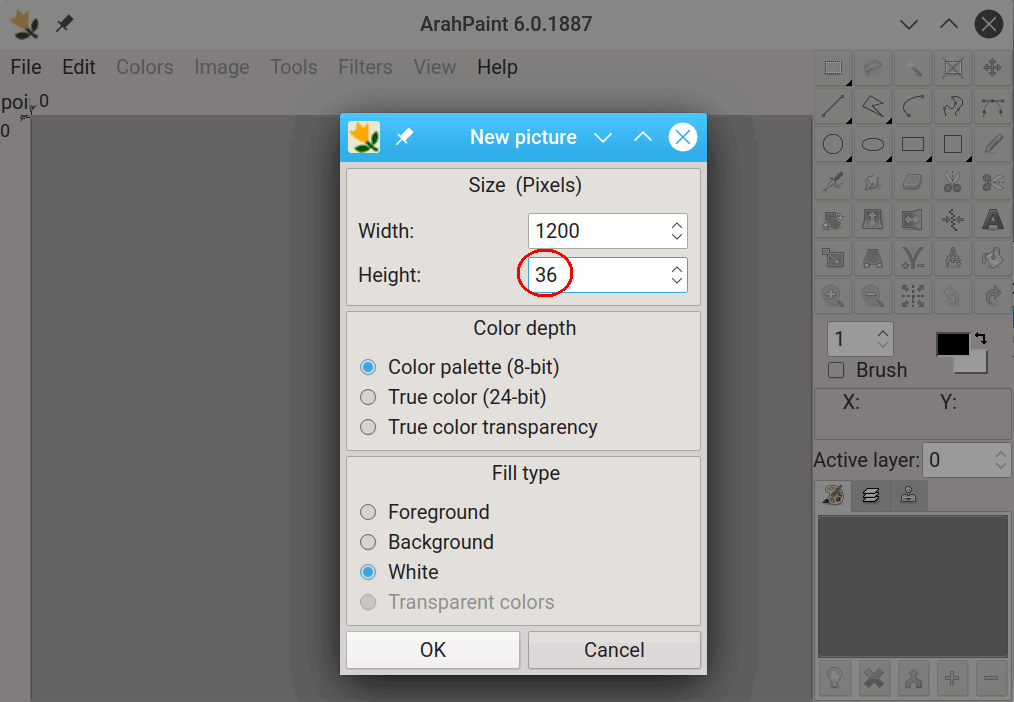
Task: Select the Magic Wand tool
Action: coord(913,68)
